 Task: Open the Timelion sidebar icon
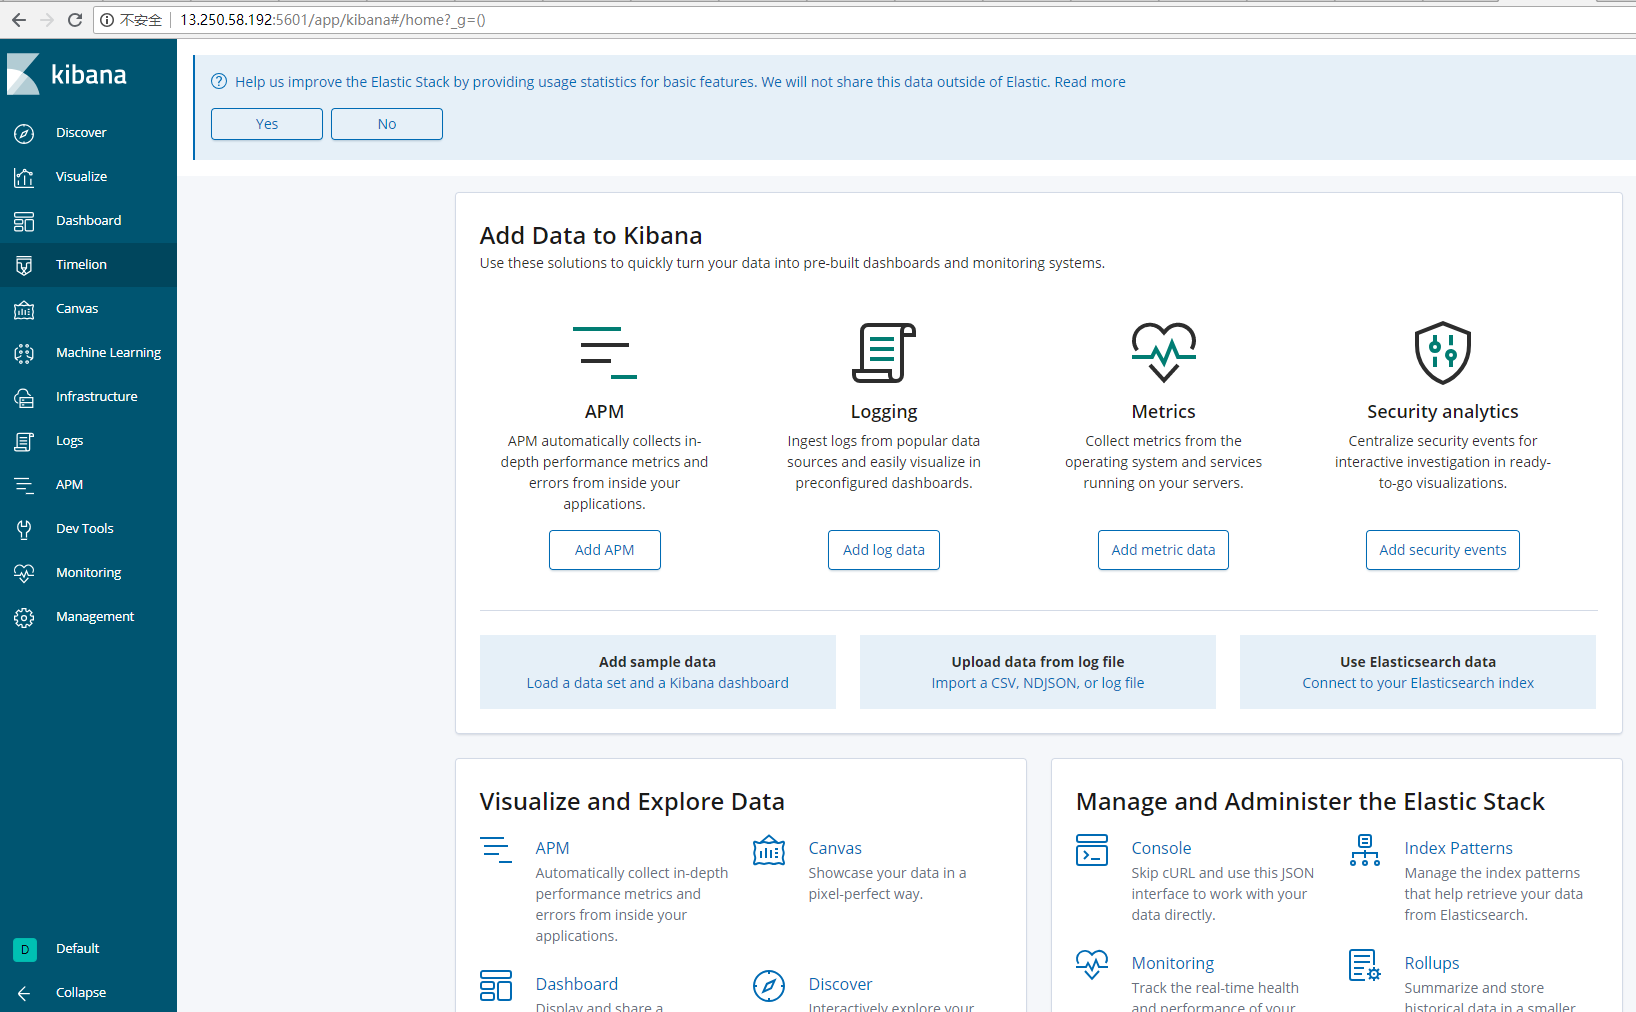coord(24,265)
